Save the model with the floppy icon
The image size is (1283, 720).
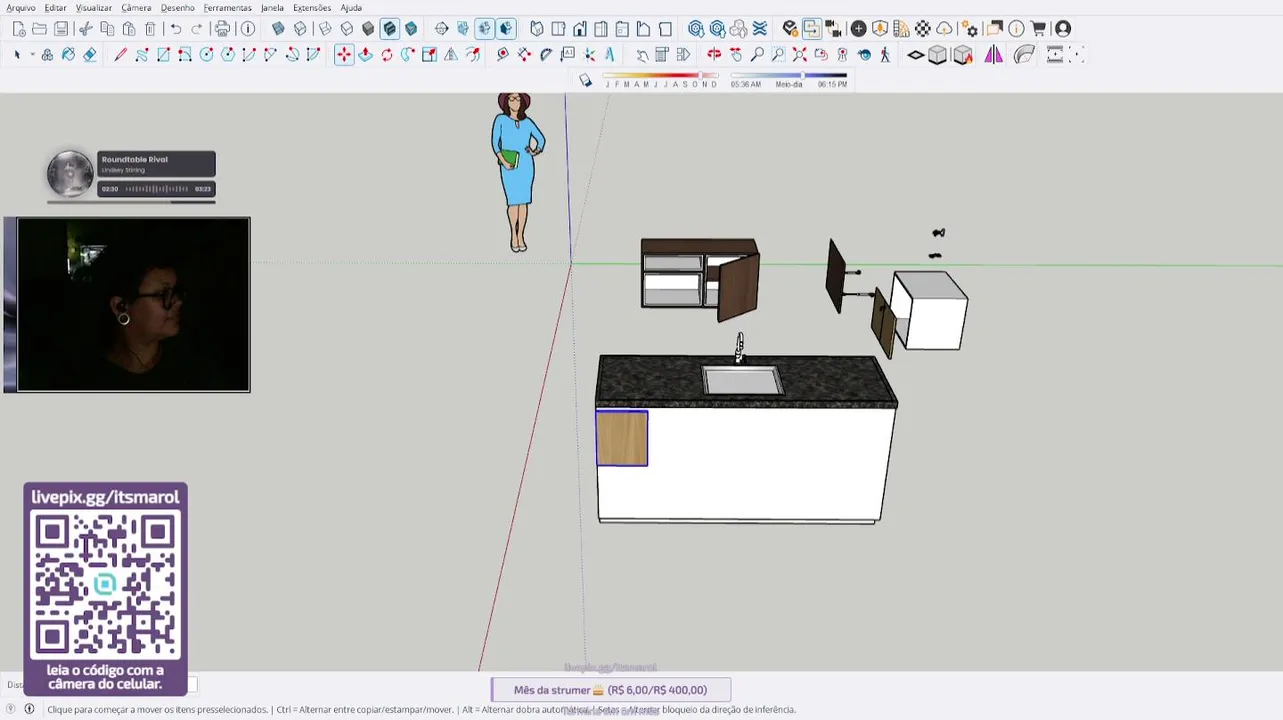(61, 29)
